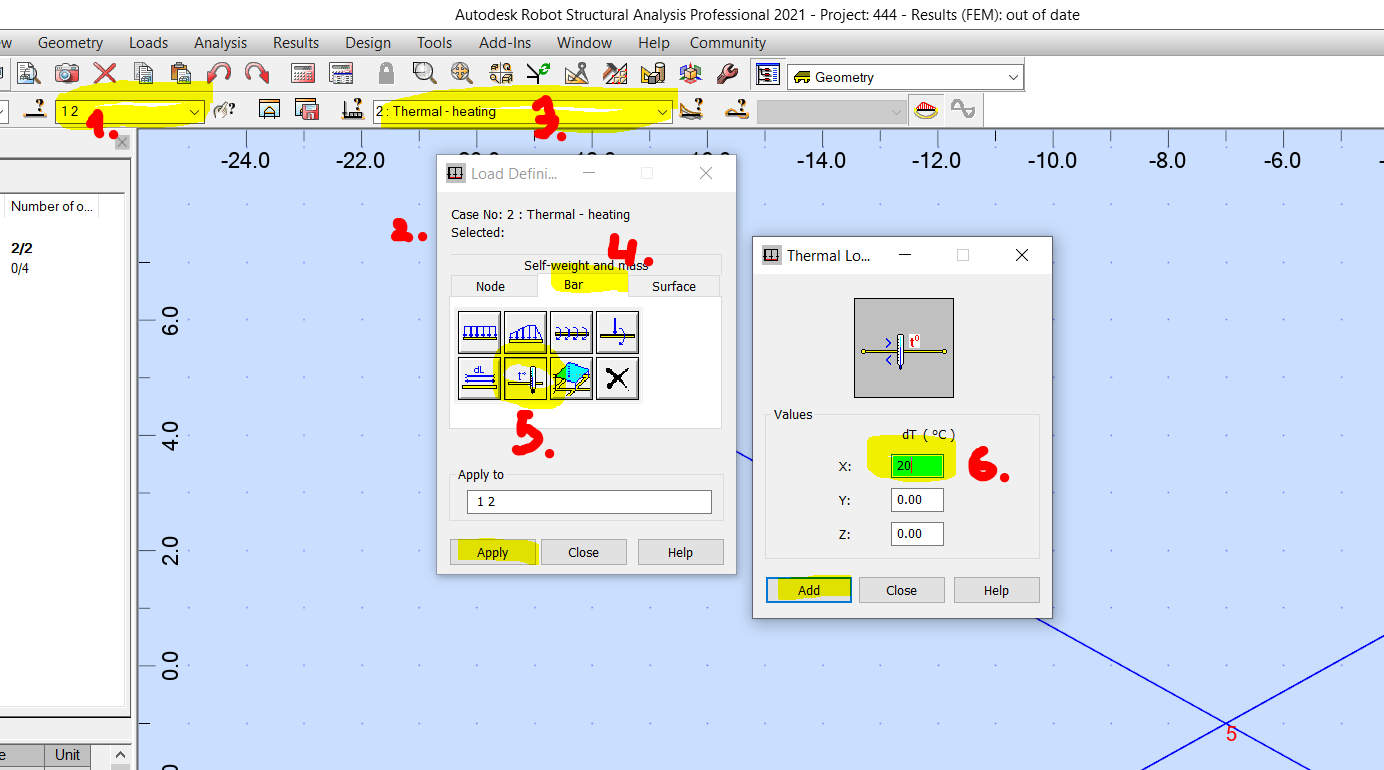Select the trapezoidal load icon
The height and width of the screenshot is (770, 1384).
tap(525, 332)
